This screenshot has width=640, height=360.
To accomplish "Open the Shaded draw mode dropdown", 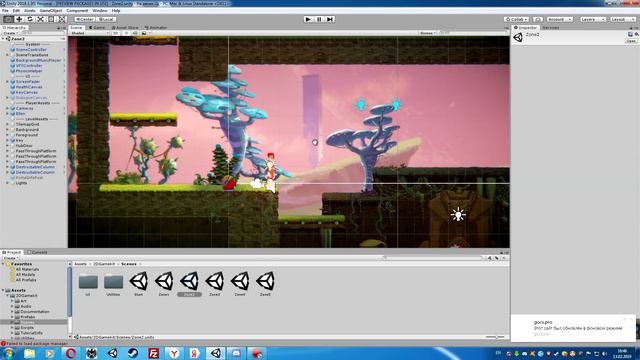I will (x=89, y=33).
